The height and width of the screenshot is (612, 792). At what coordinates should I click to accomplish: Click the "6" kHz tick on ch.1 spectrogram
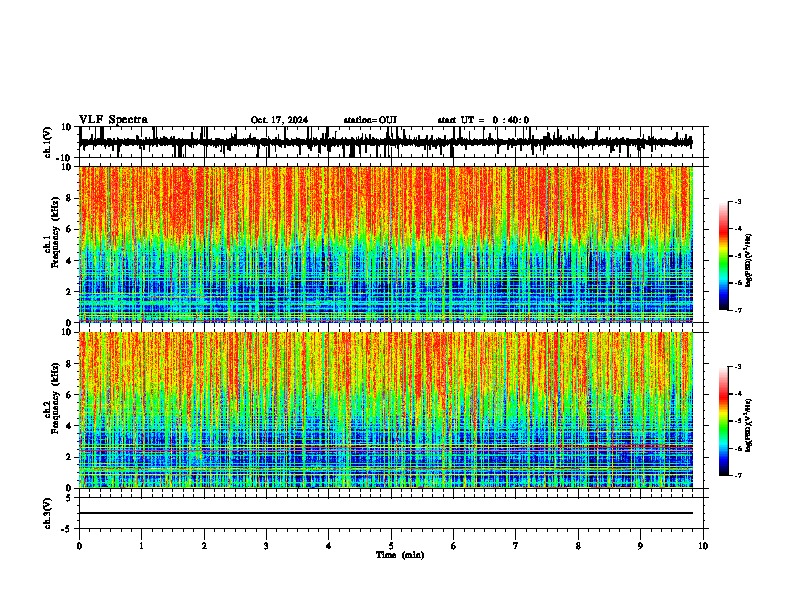[69, 229]
